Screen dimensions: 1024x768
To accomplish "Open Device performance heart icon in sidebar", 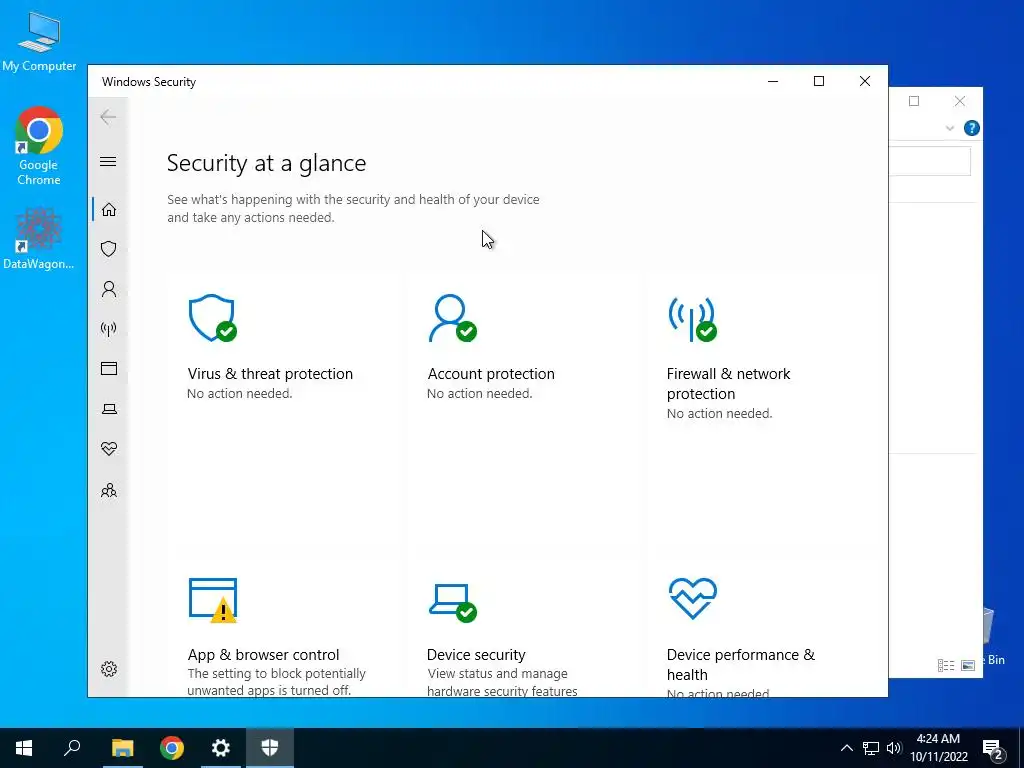I will pyautogui.click(x=109, y=449).
